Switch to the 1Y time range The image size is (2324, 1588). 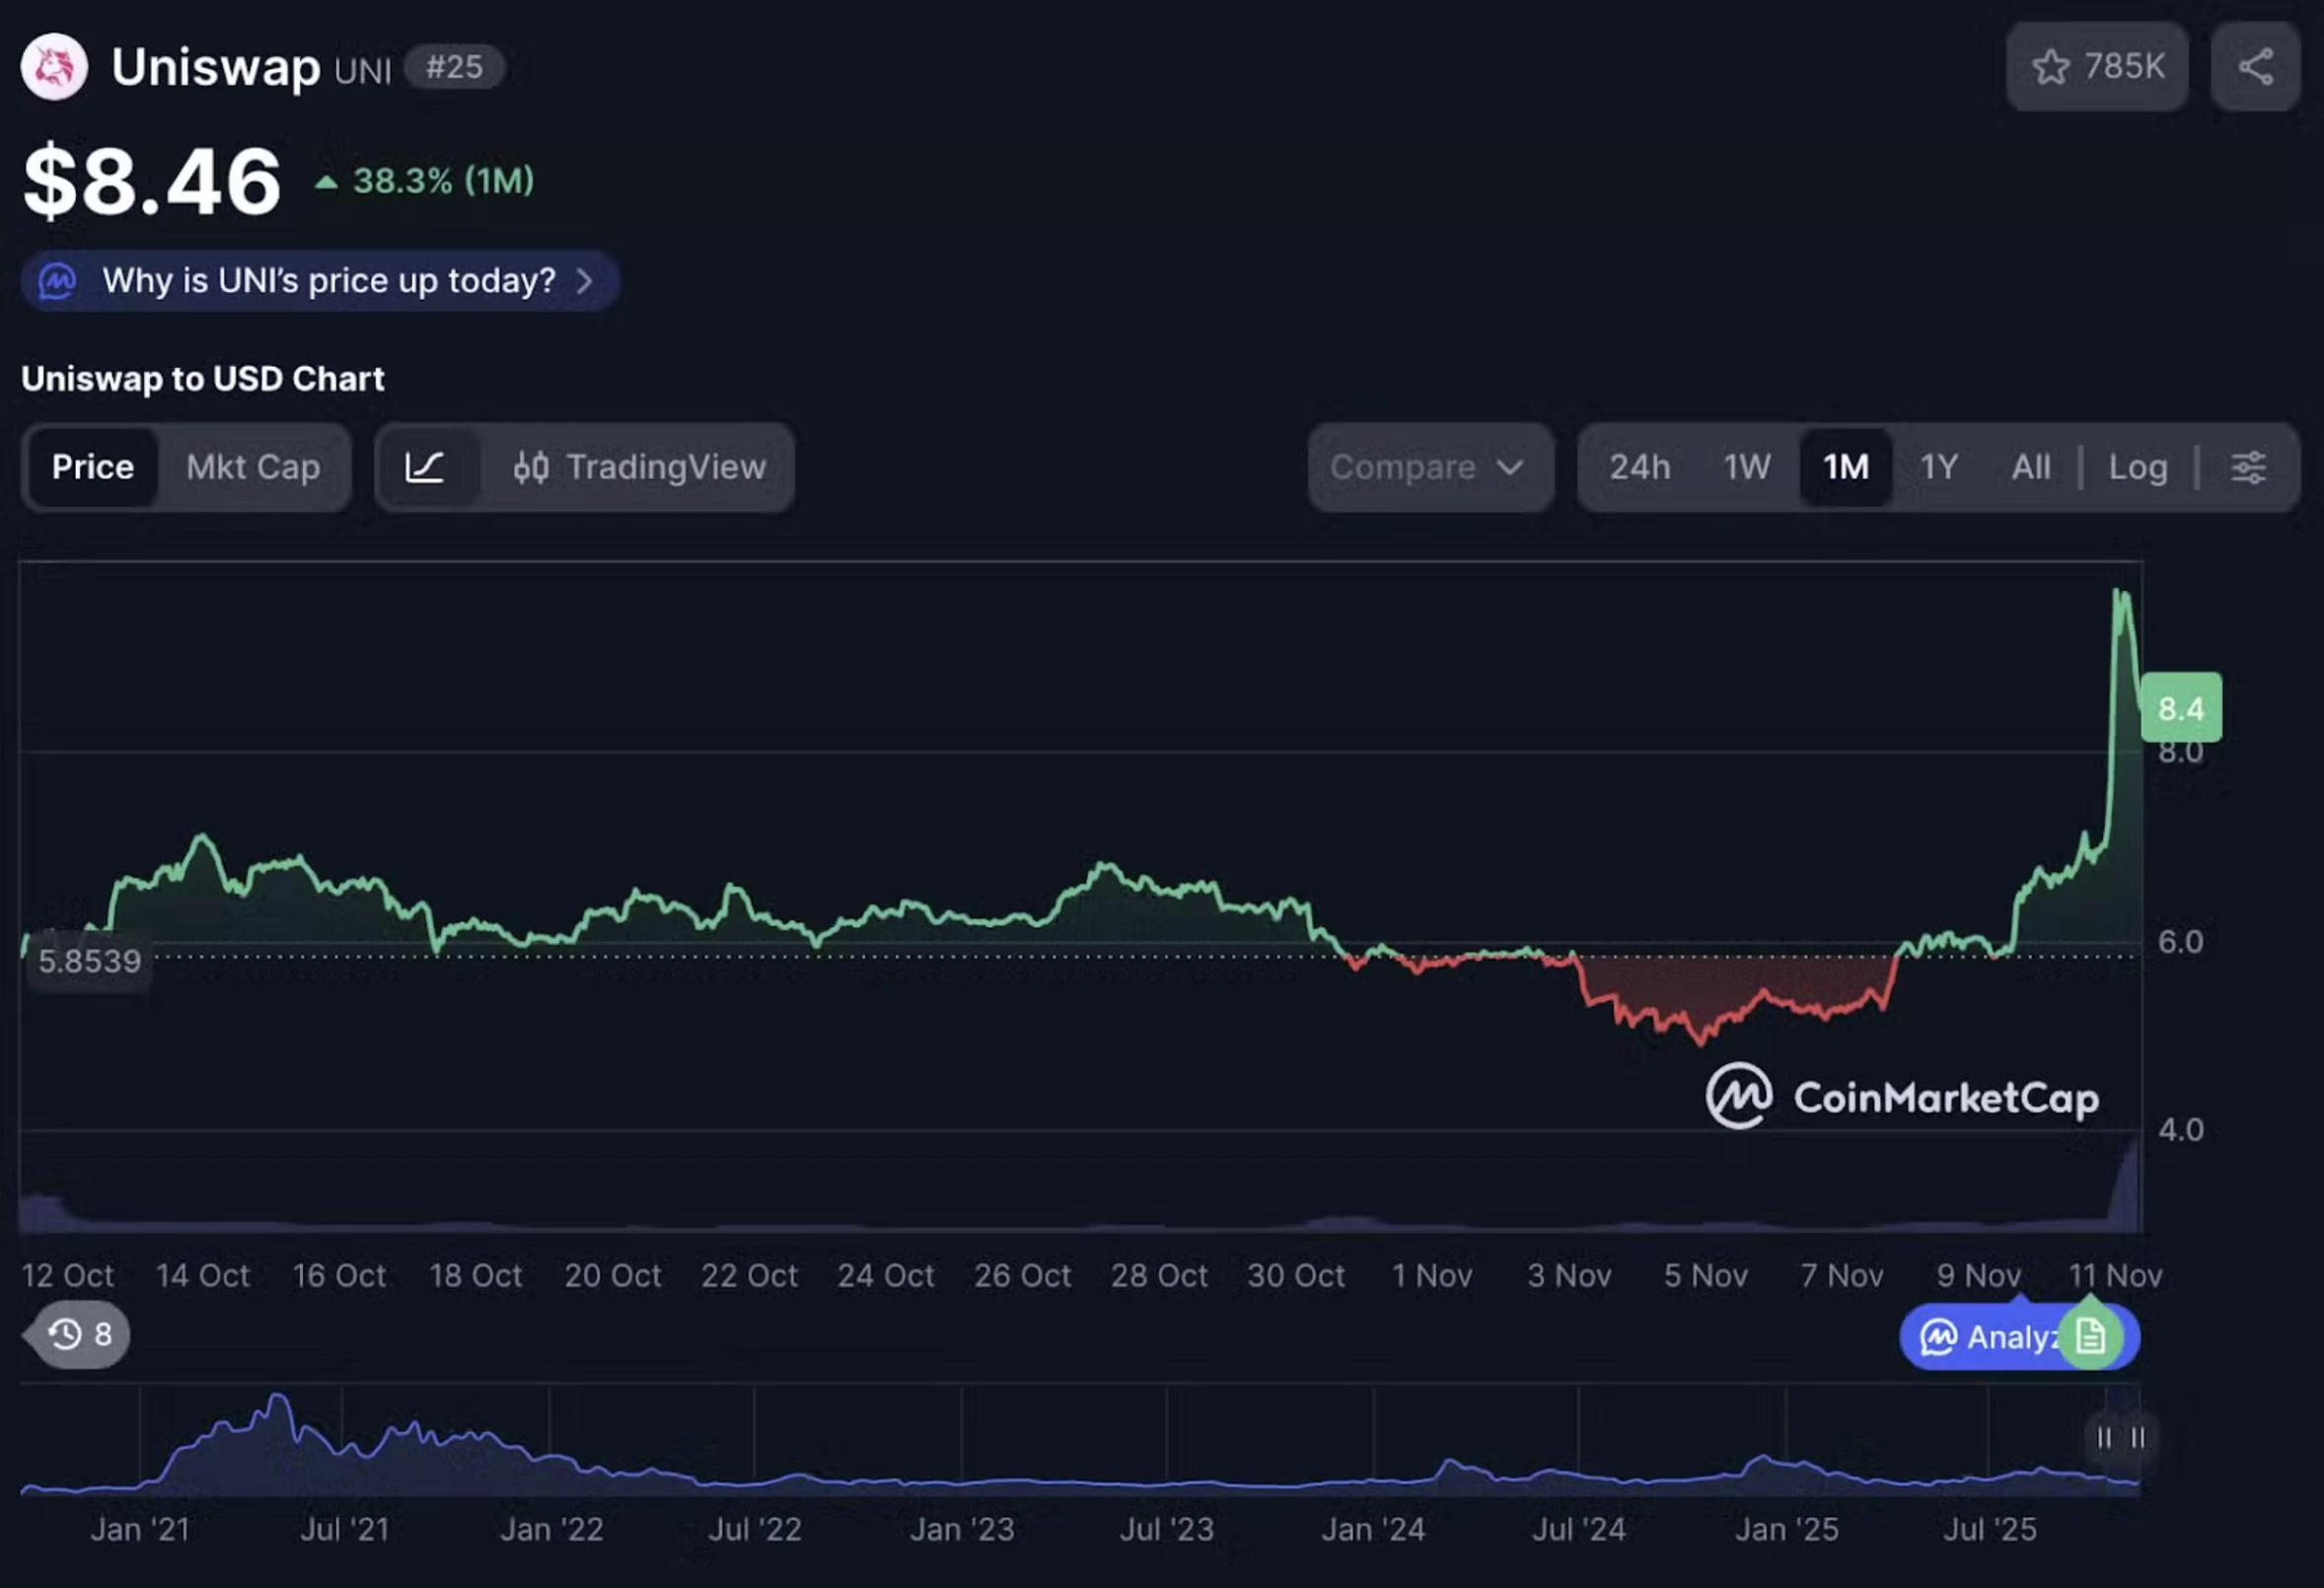(1938, 467)
